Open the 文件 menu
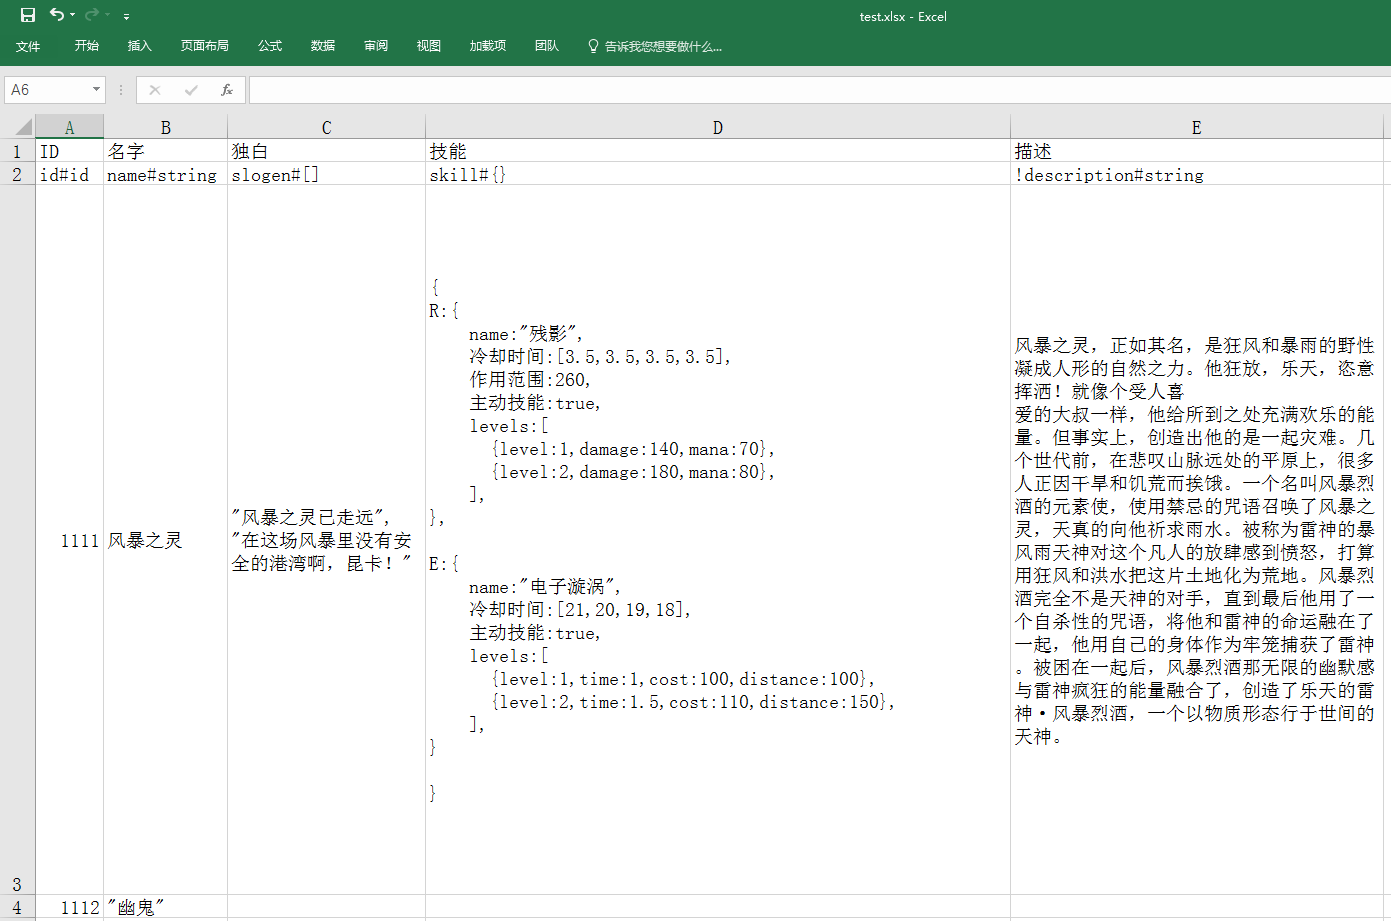Image resolution: width=1391 pixels, height=921 pixels. coord(28,46)
